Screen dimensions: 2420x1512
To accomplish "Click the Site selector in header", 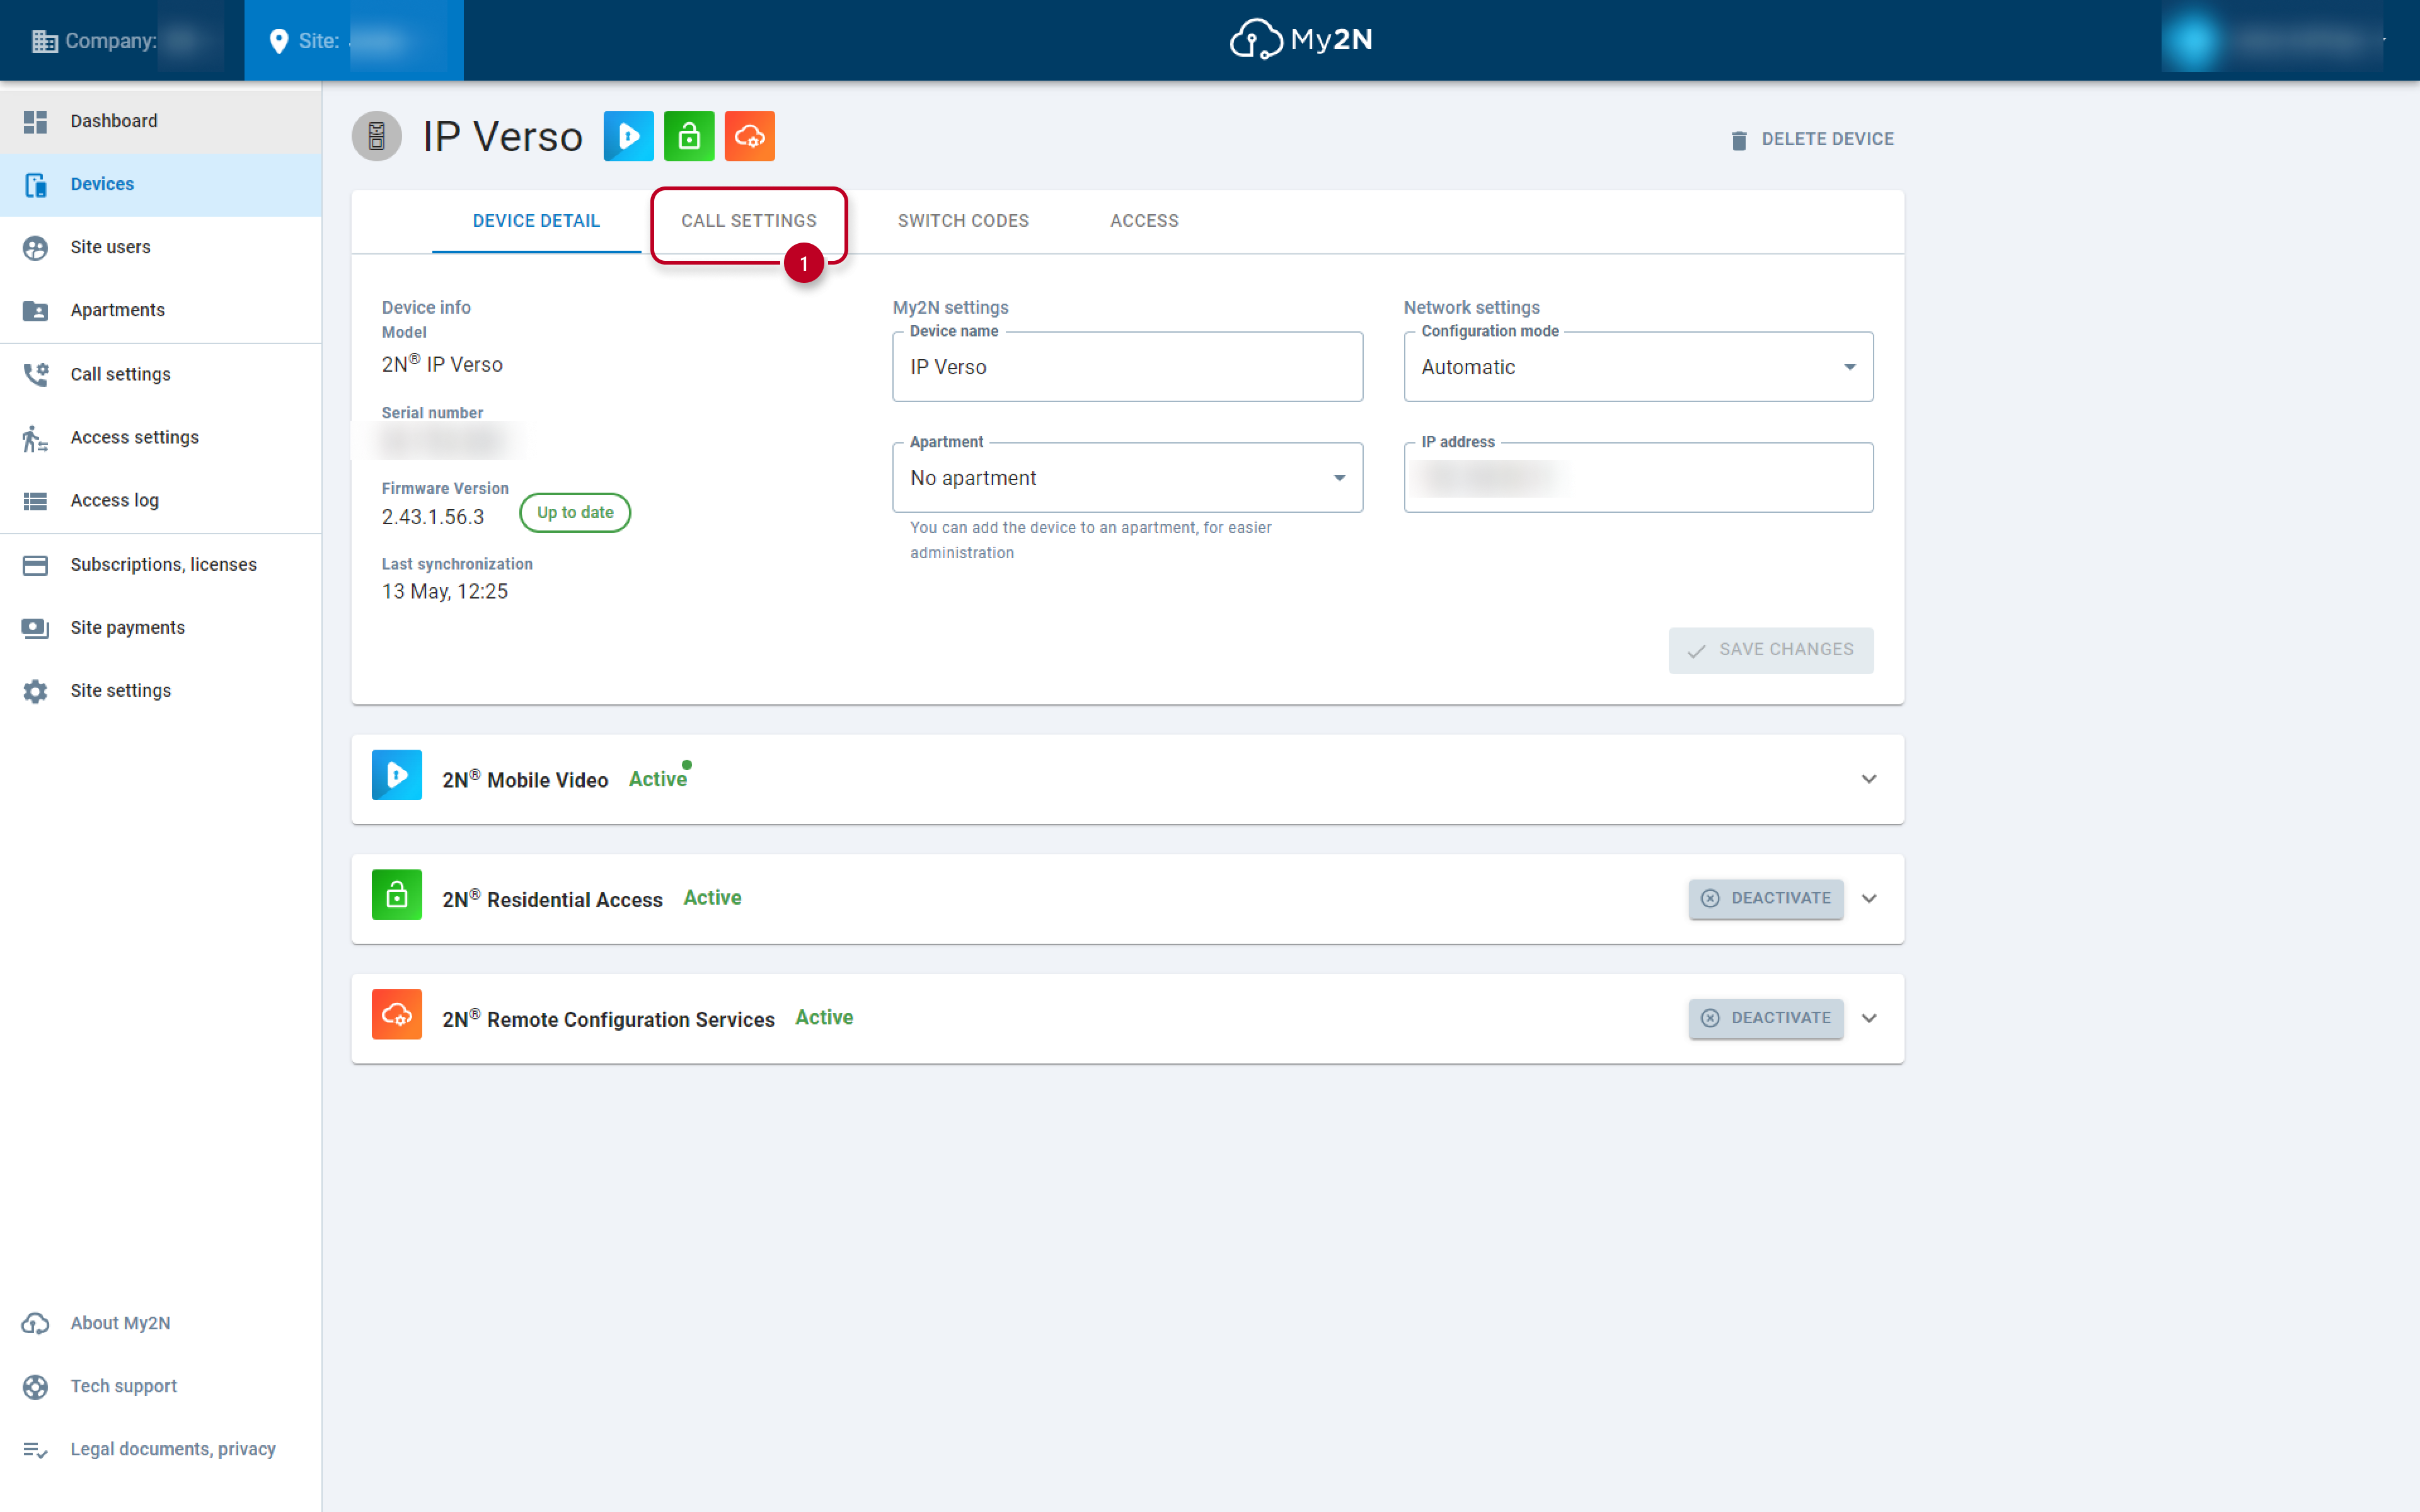I will pos(354,40).
